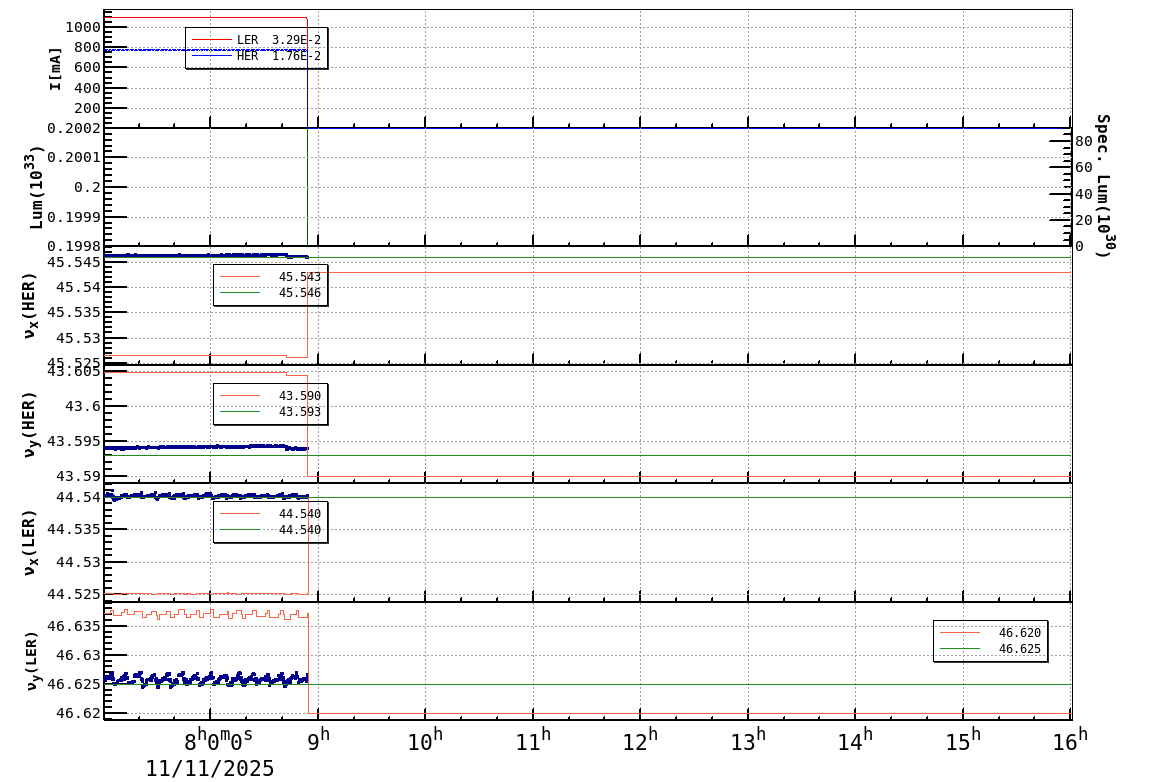The width and height of the screenshot is (1154, 782).
Task: Click the blue tune trace in vx(LER) panel
Action: click(200, 495)
